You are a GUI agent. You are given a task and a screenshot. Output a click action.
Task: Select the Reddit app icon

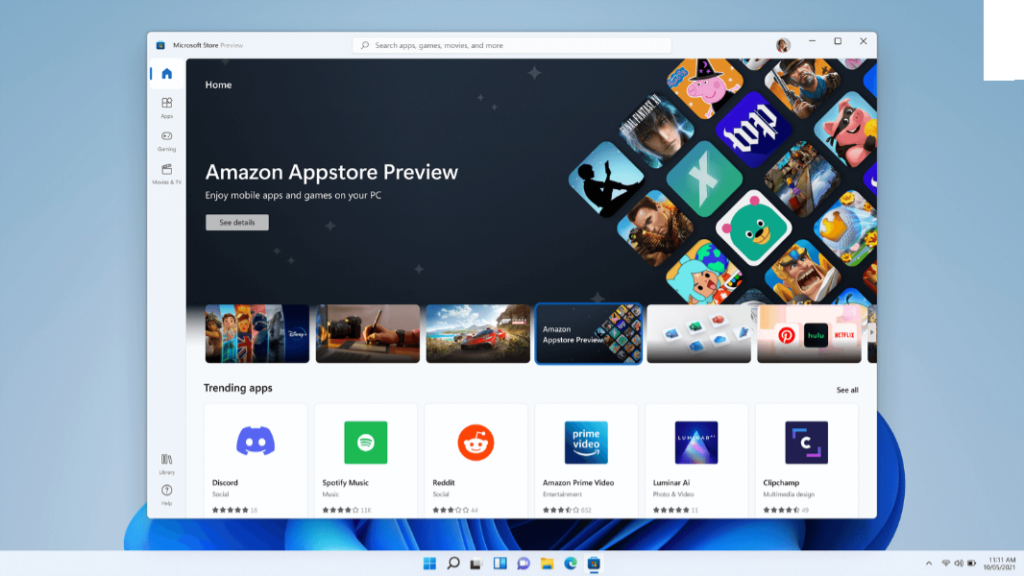476,441
